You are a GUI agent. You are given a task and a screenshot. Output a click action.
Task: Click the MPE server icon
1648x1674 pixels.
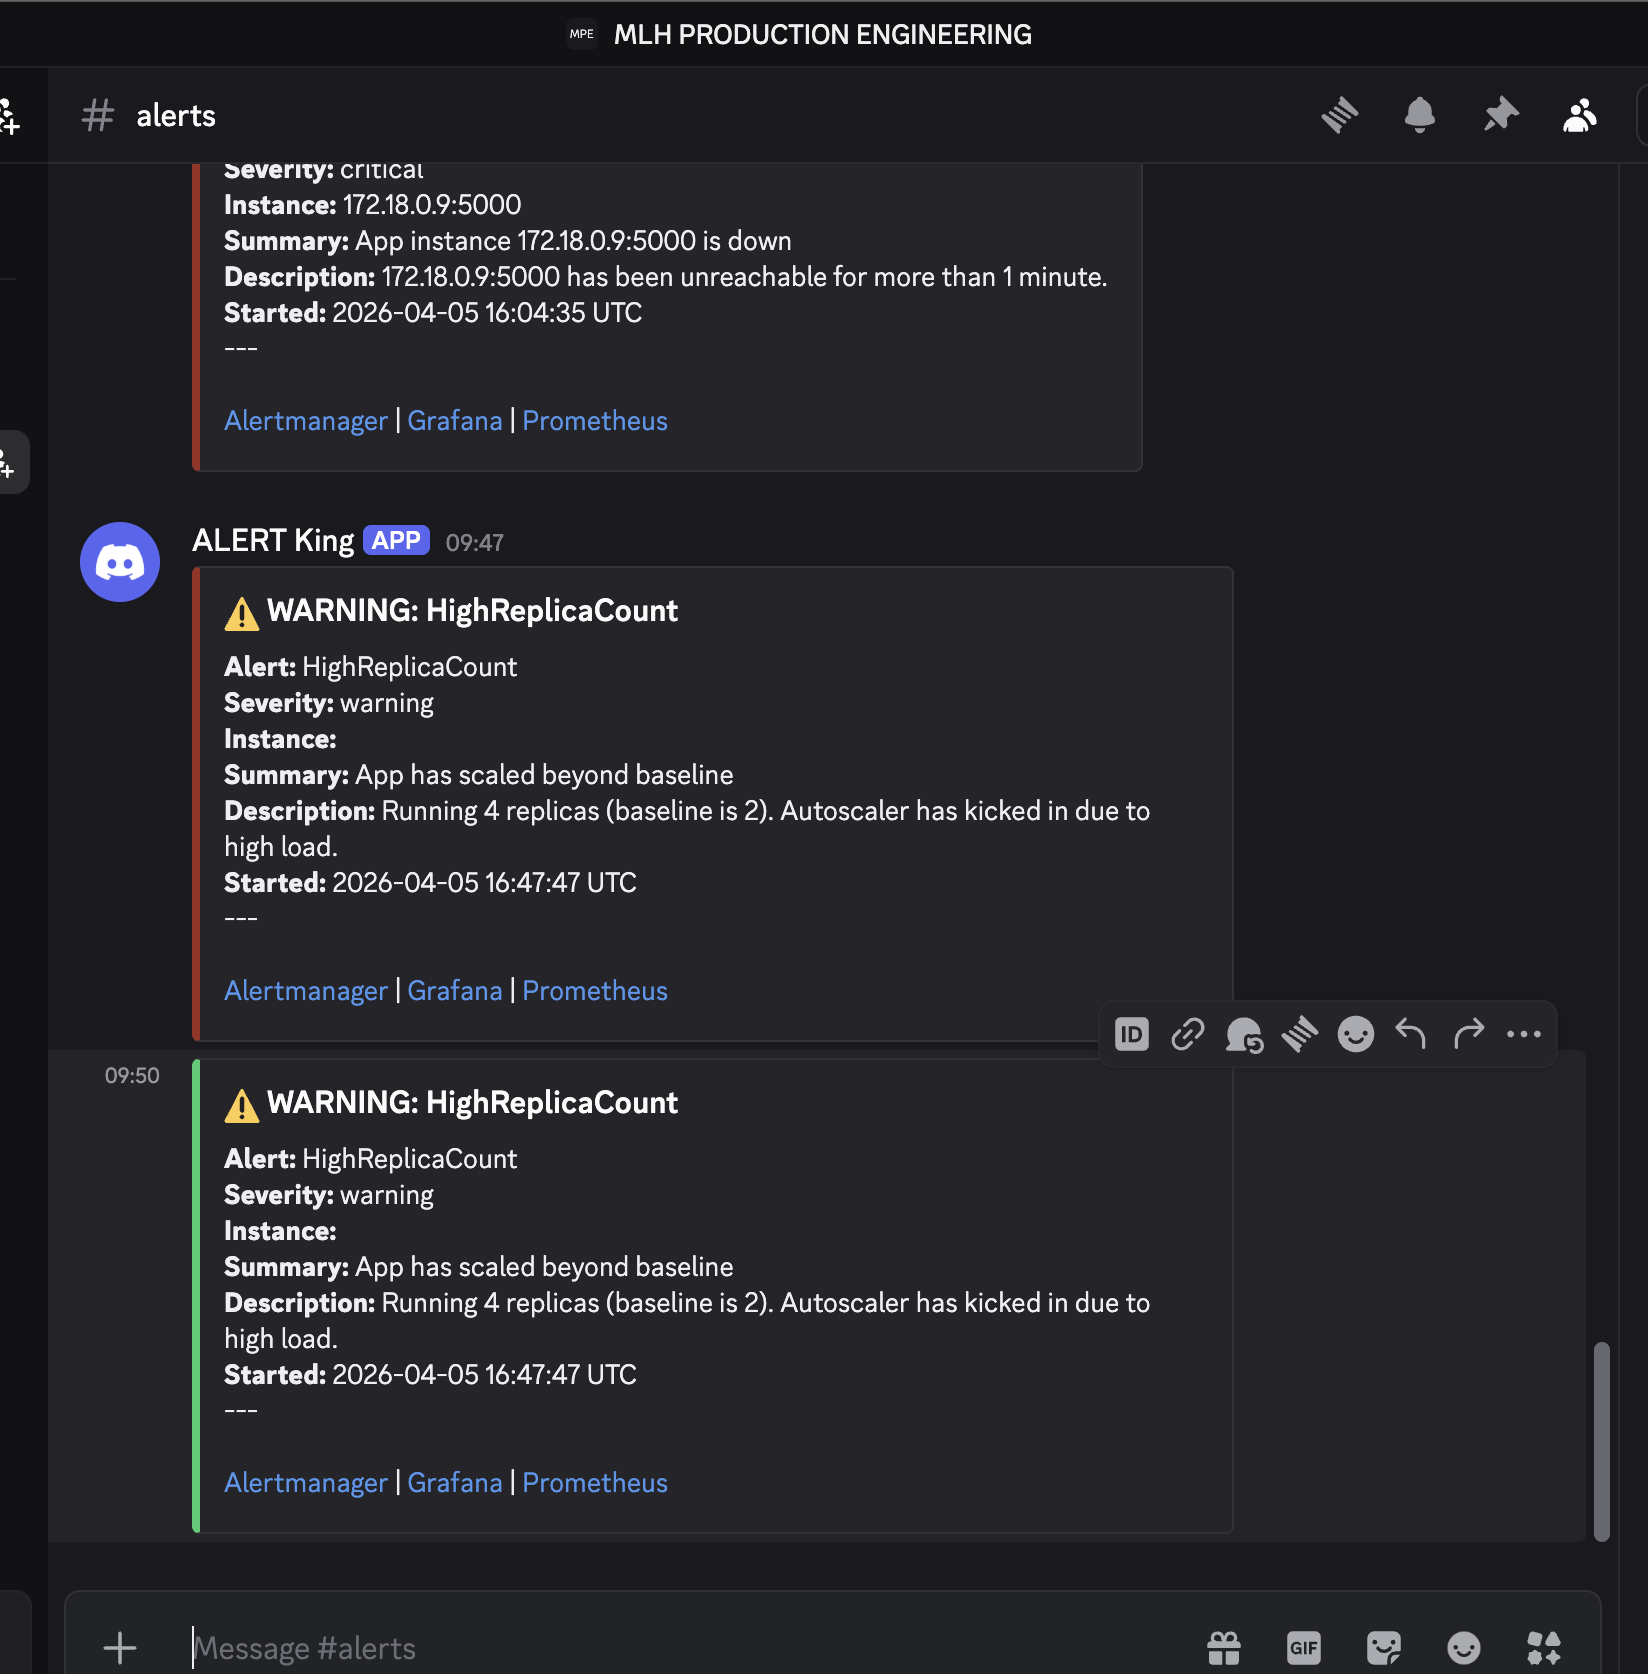tap(582, 34)
